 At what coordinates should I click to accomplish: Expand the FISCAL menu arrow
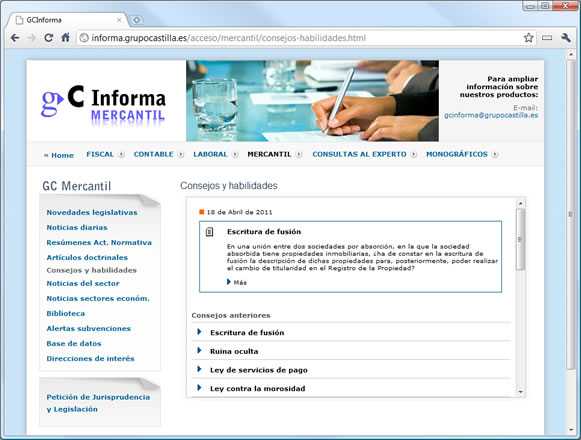point(121,155)
